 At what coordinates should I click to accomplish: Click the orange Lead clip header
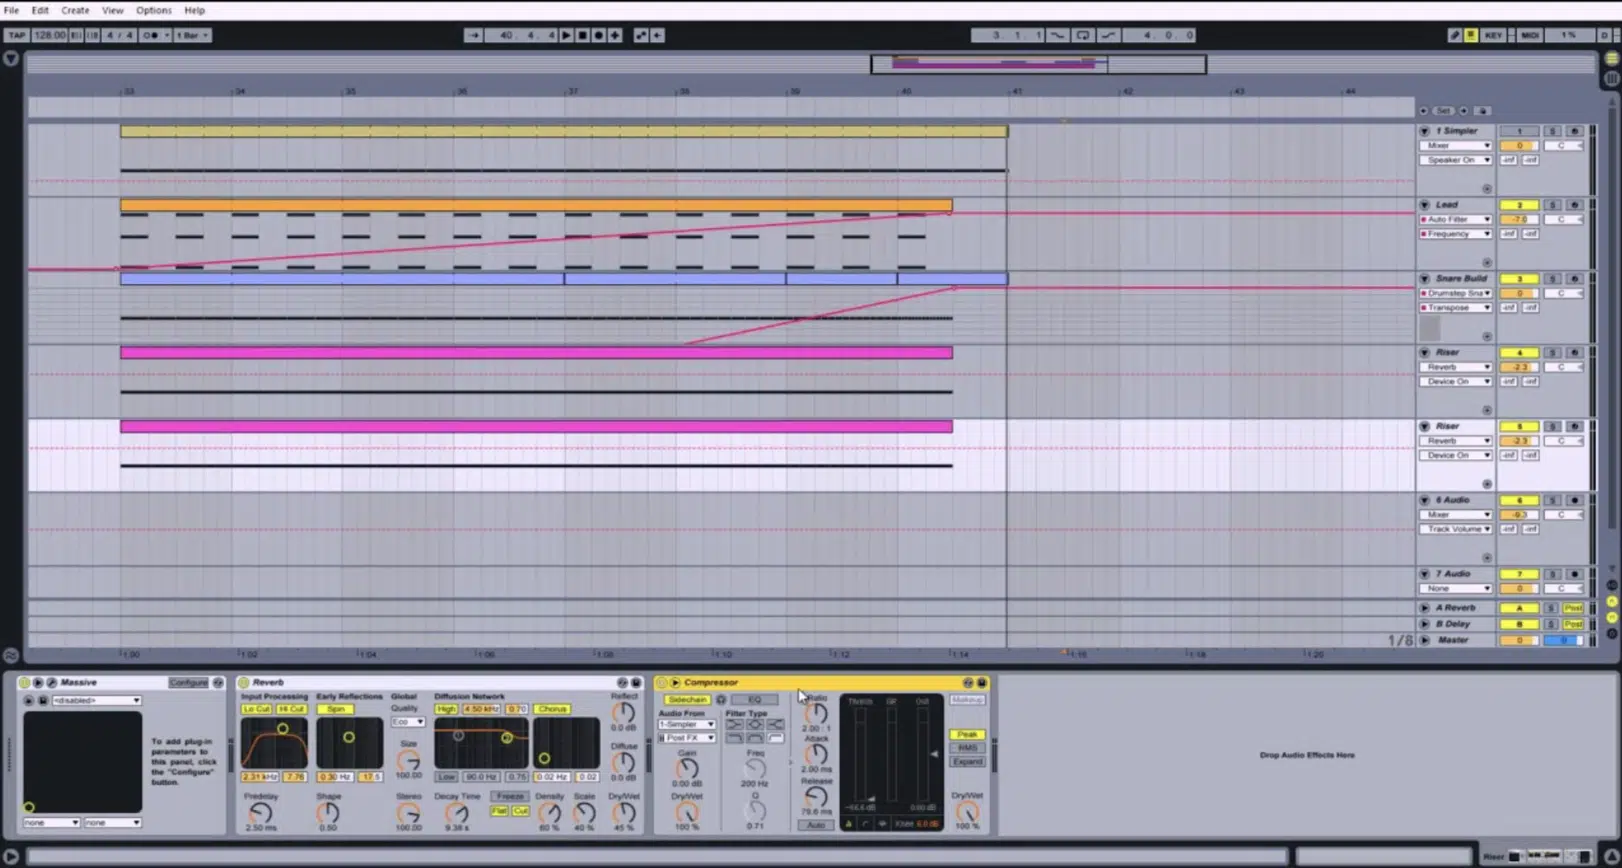536,206
